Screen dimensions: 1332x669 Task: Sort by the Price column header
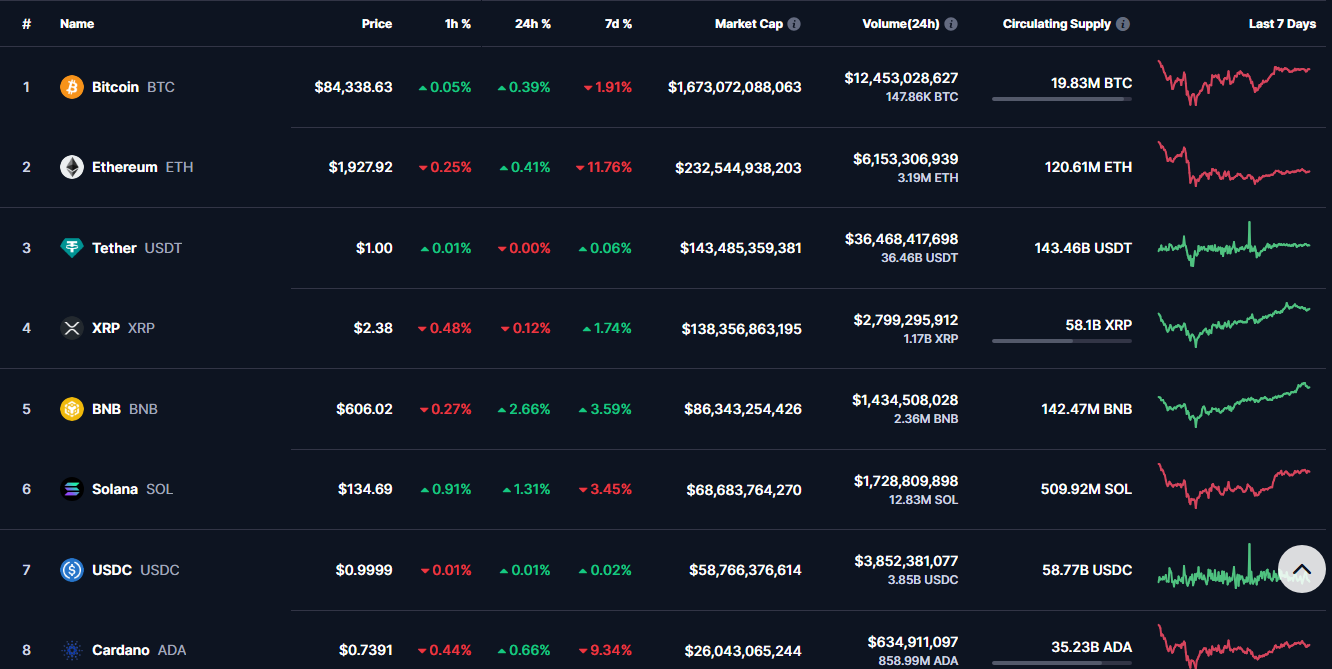point(377,24)
